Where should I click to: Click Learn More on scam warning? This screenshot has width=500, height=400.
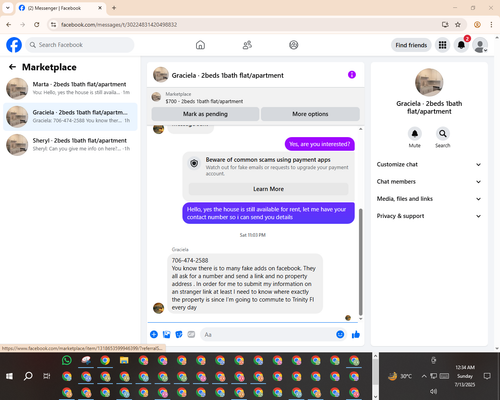pyautogui.click(x=268, y=189)
